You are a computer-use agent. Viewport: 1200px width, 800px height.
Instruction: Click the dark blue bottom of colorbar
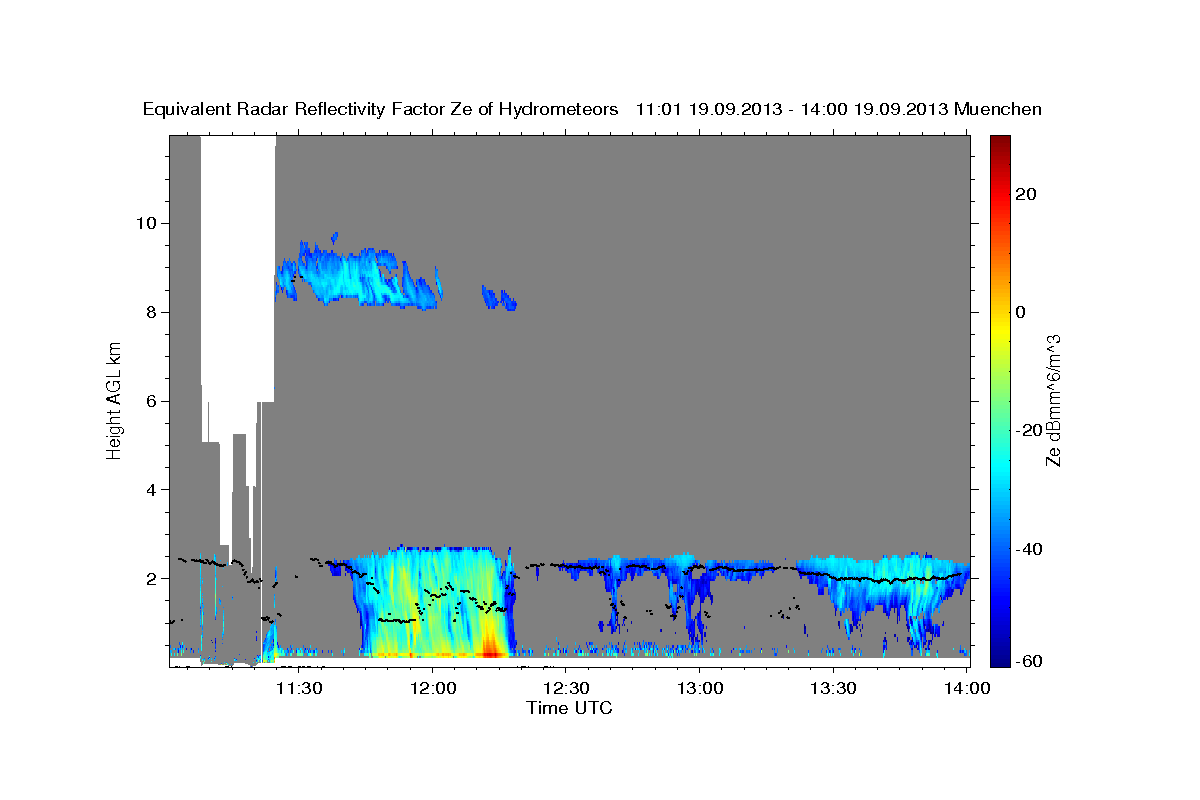[1000, 658]
